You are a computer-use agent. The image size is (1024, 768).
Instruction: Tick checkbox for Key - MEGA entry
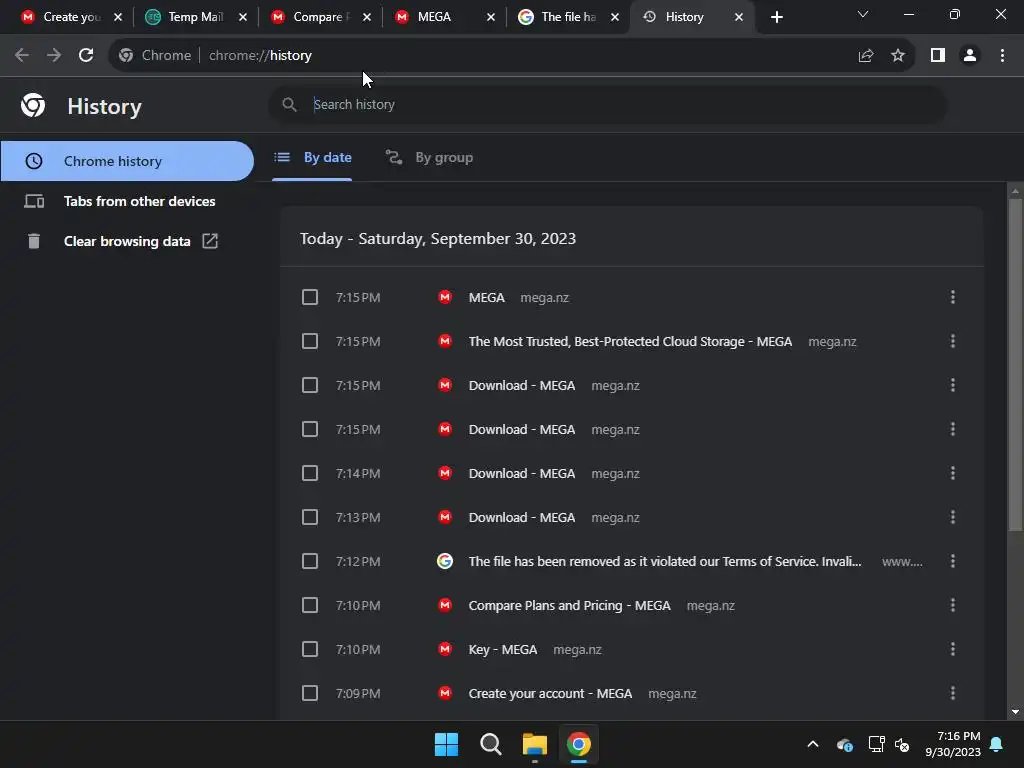pyautogui.click(x=310, y=649)
